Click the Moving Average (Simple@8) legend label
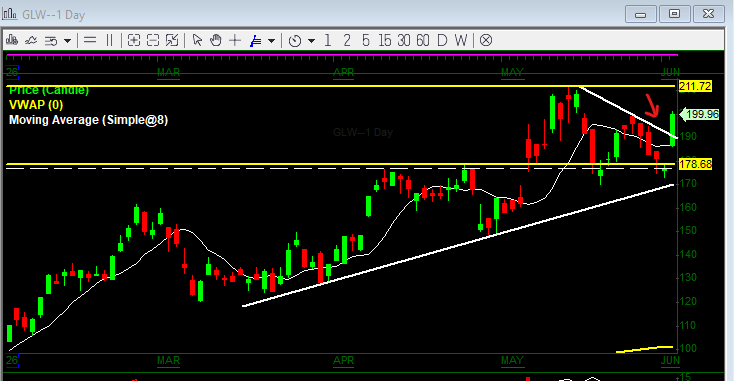Screen dimensions: 734x381 pyautogui.click(x=88, y=120)
